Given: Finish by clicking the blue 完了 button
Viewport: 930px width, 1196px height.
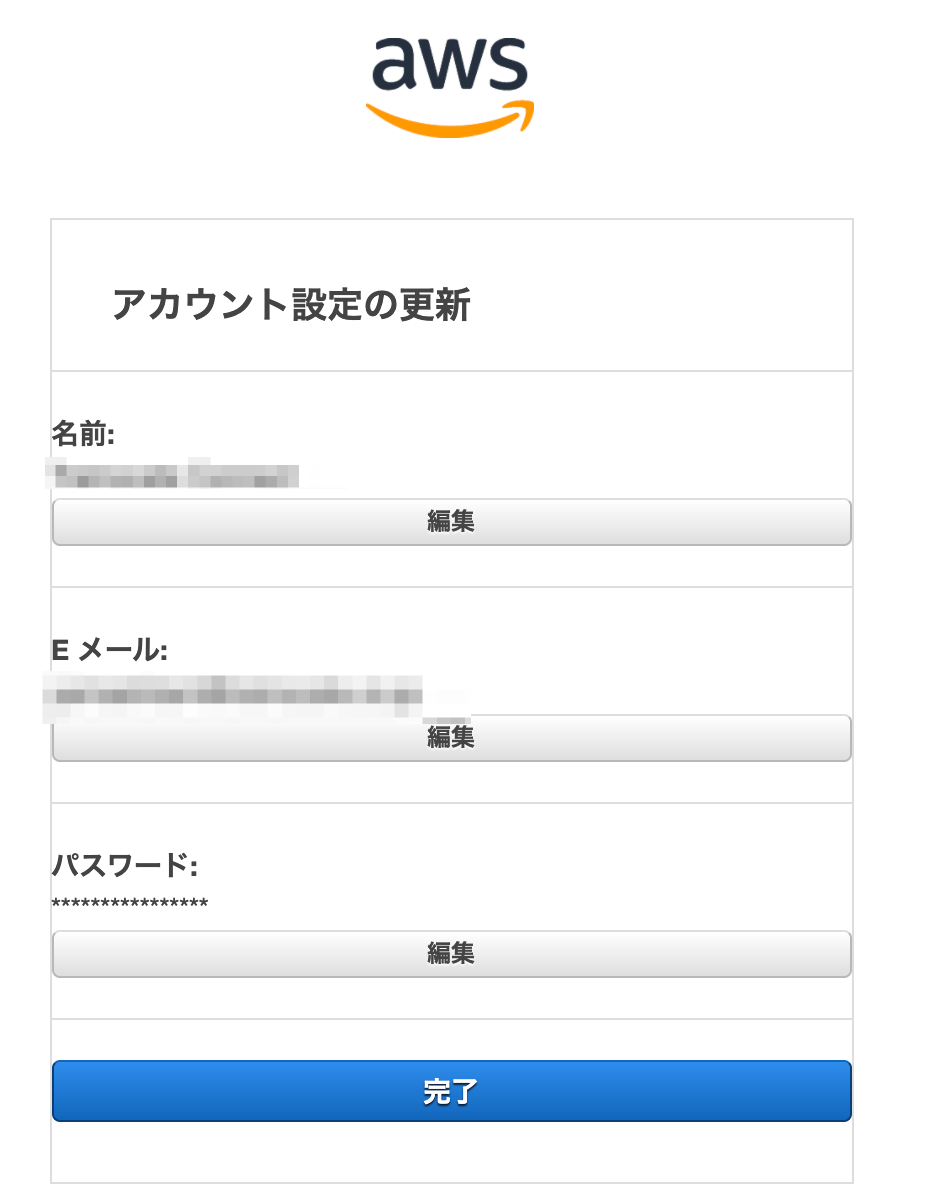Looking at the screenshot, I should coord(452,1091).
